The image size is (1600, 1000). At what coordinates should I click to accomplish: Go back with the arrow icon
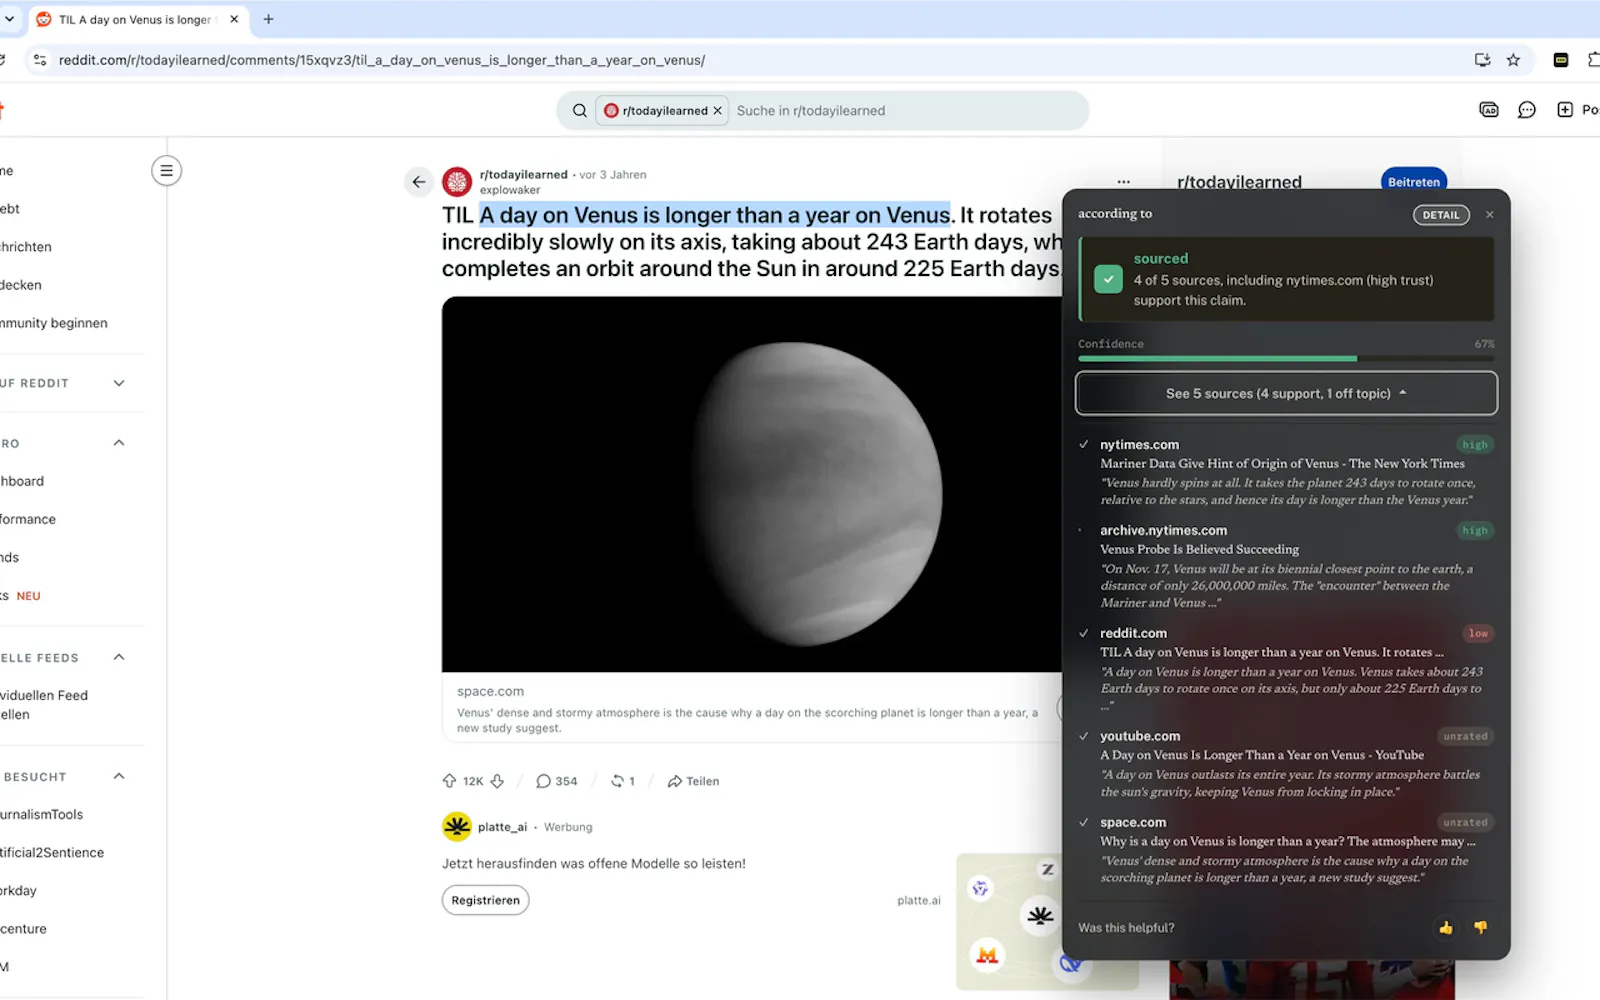[x=419, y=182]
